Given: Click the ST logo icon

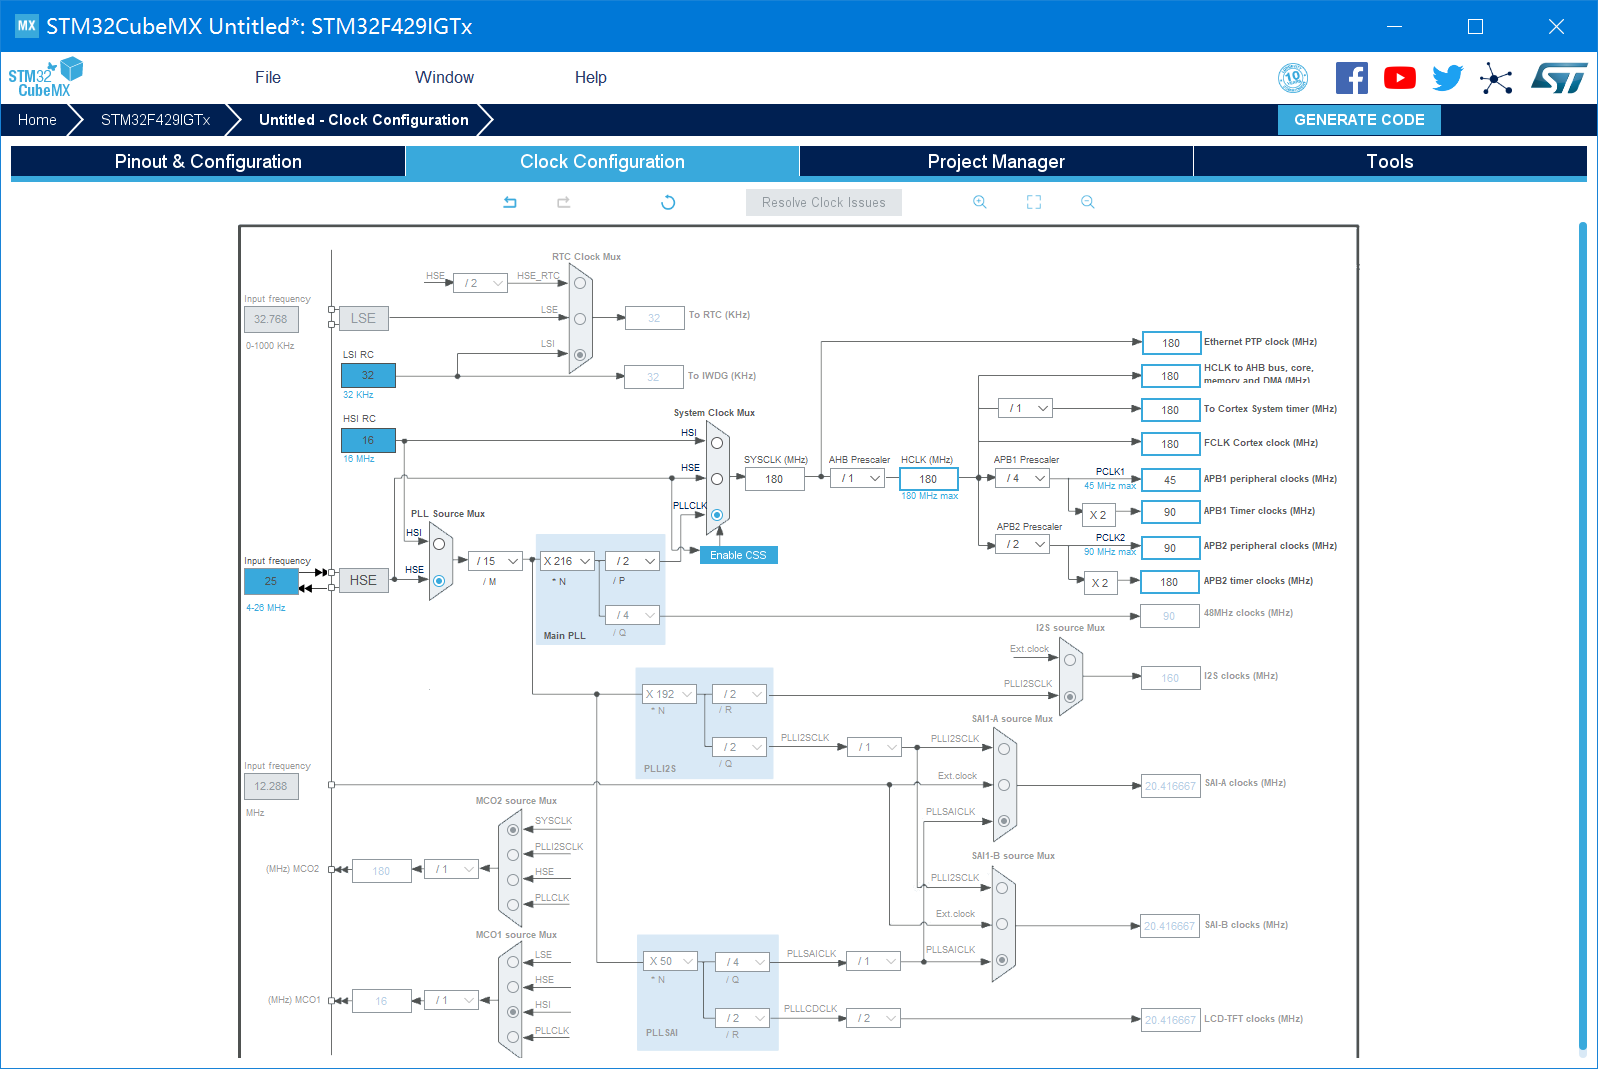Looking at the screenshot, I should coord(1559,78).
